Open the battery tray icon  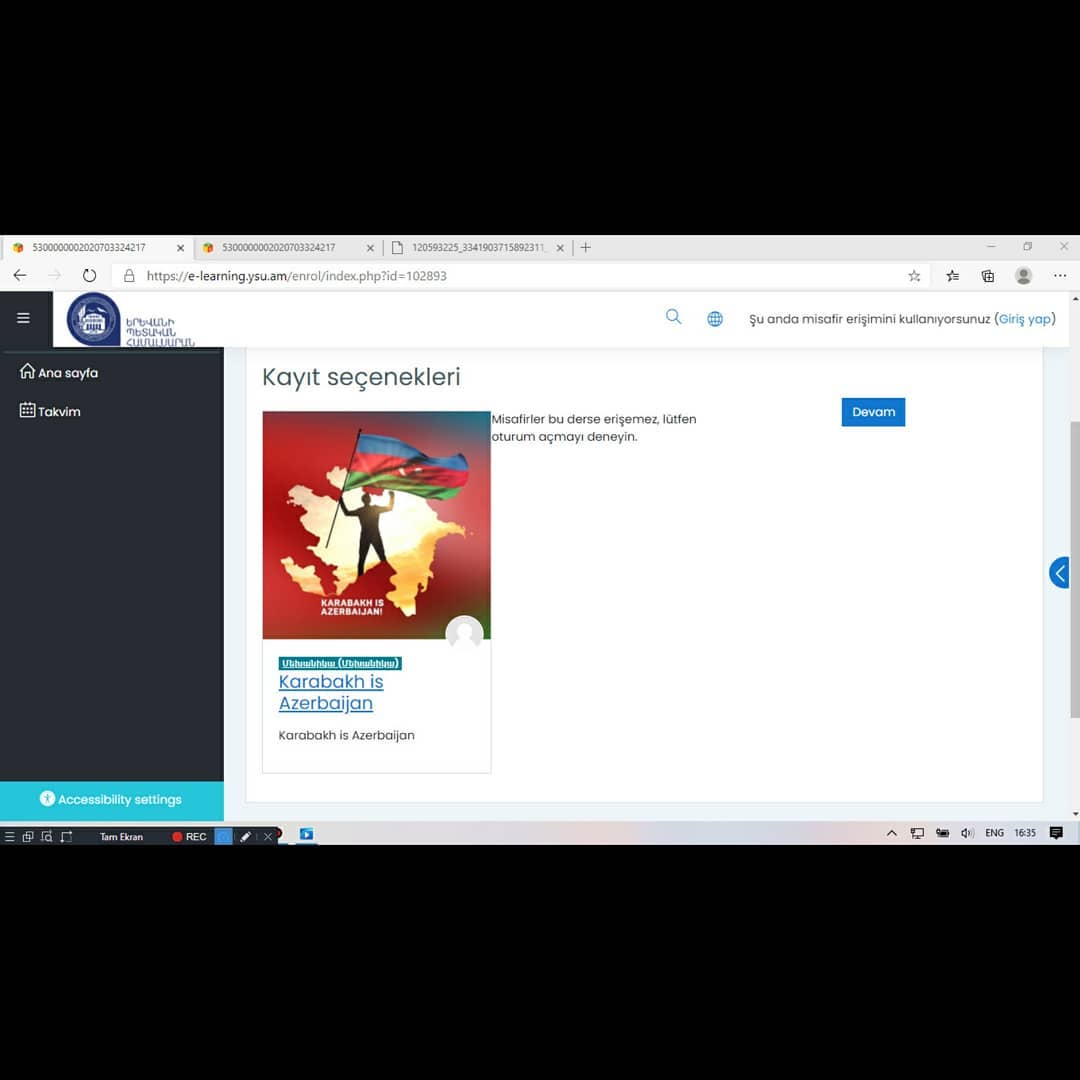942,833
